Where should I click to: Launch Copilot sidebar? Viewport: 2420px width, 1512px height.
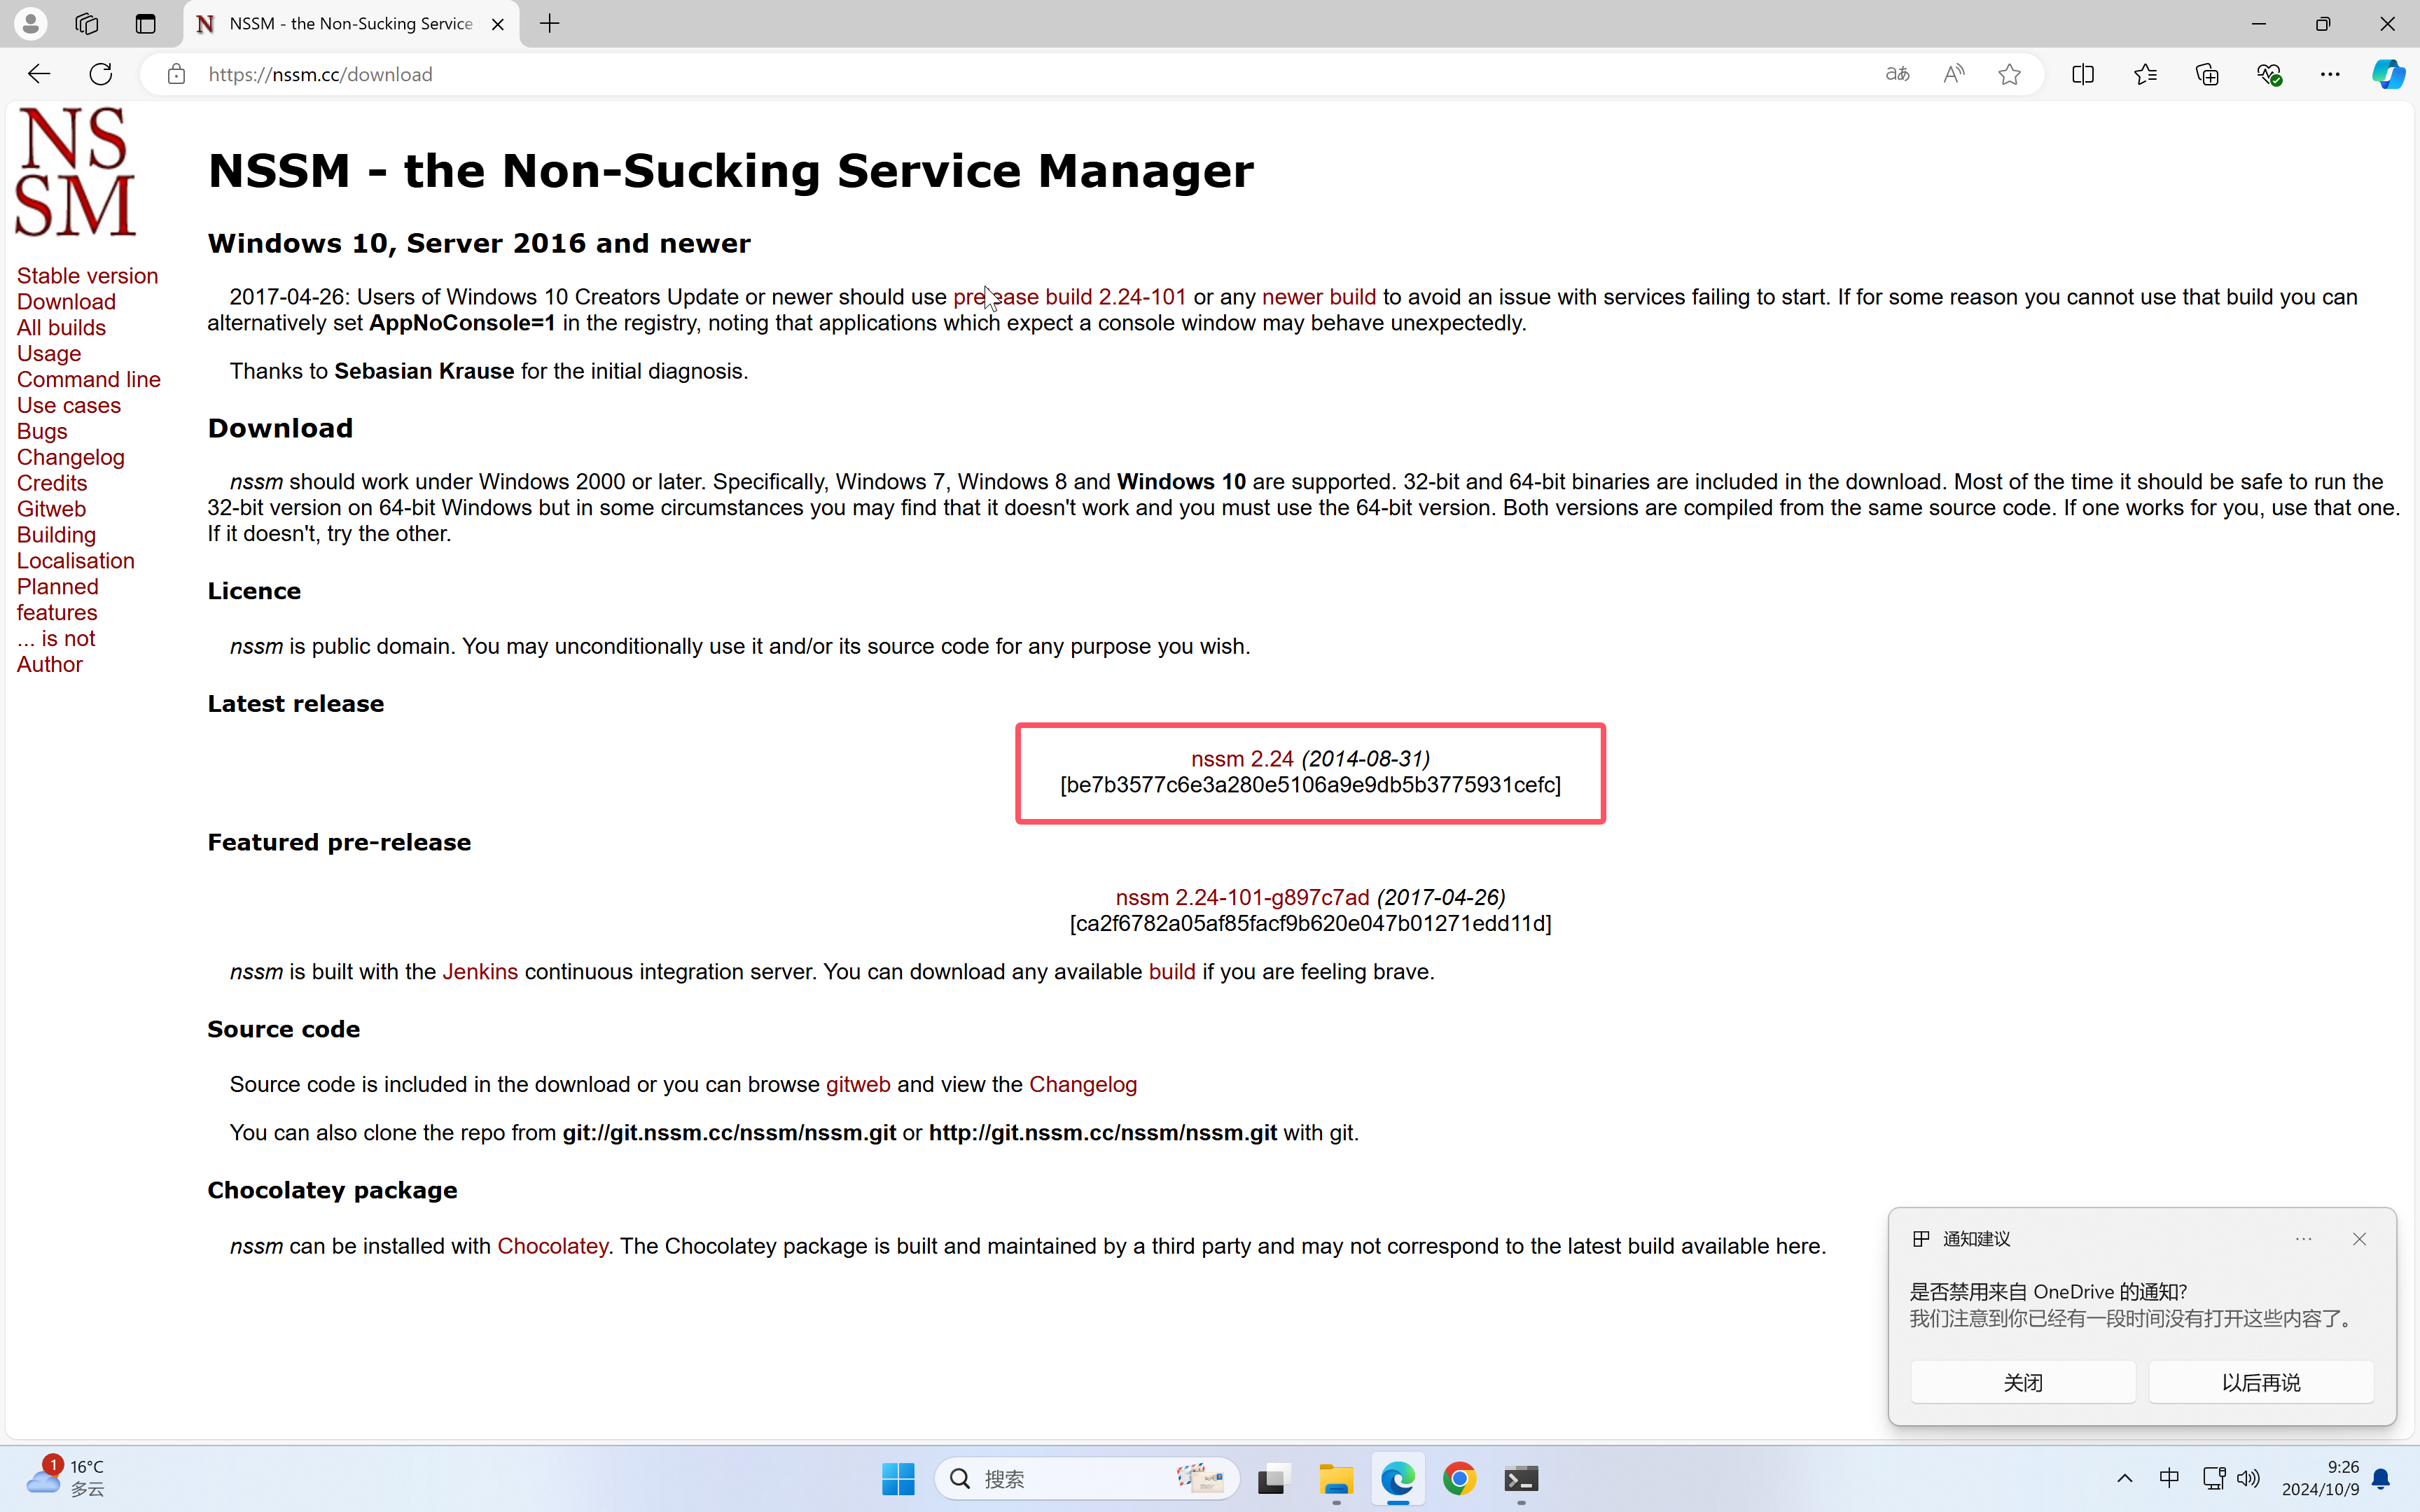(x=2388, y=74)
